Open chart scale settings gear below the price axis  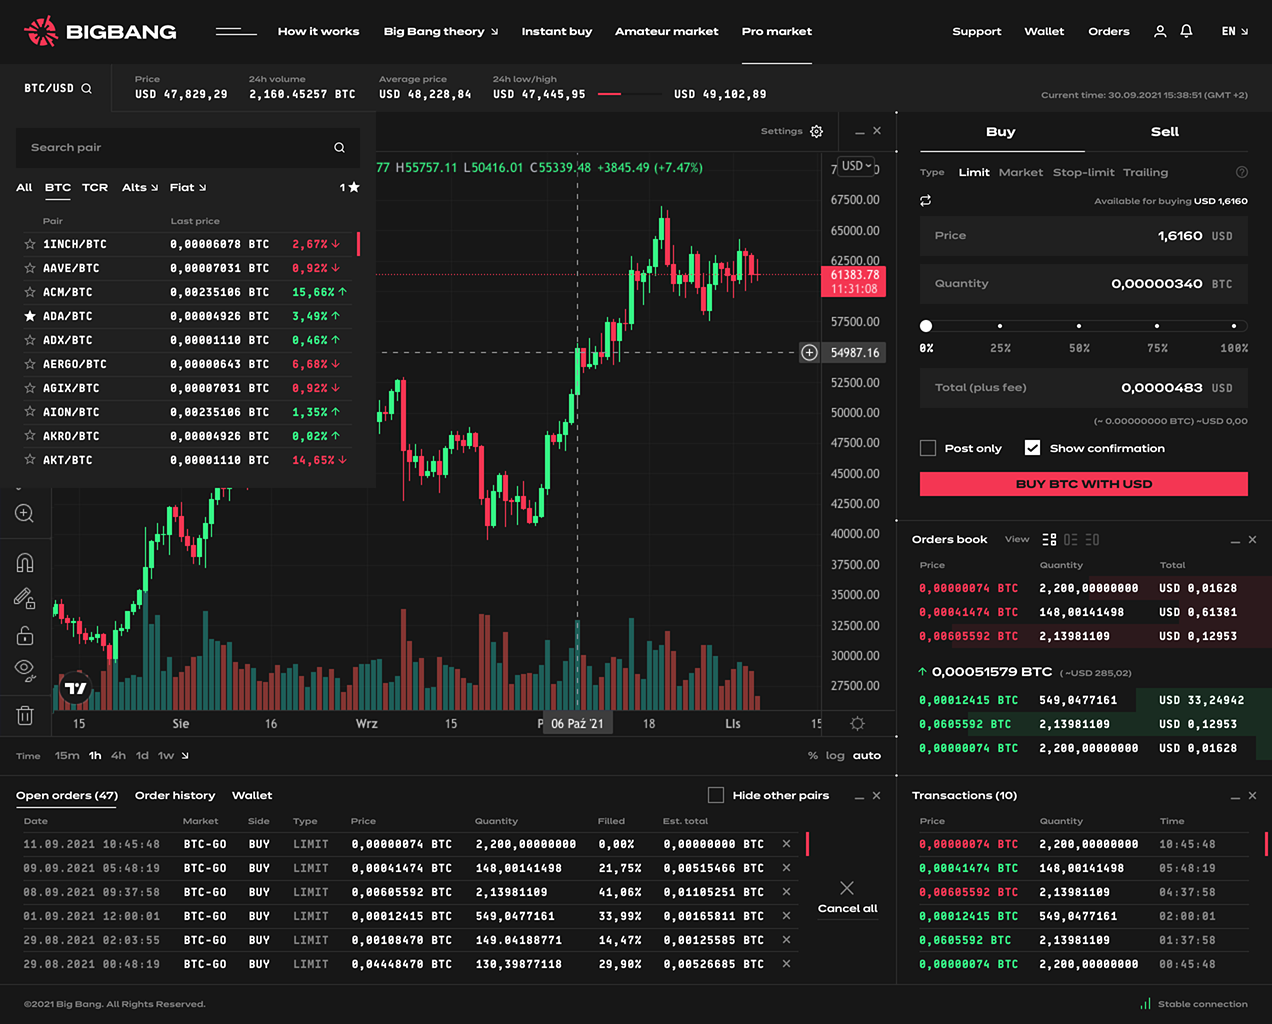click(857, 723)
